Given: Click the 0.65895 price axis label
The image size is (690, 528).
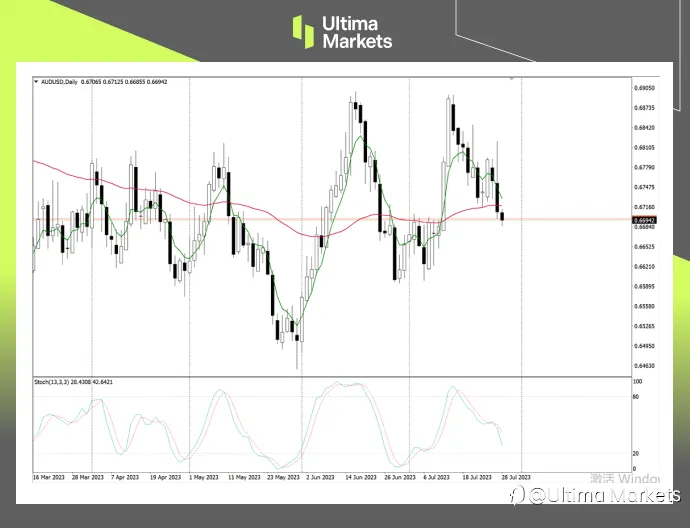Looking at the screenshot, I should 644,286.
